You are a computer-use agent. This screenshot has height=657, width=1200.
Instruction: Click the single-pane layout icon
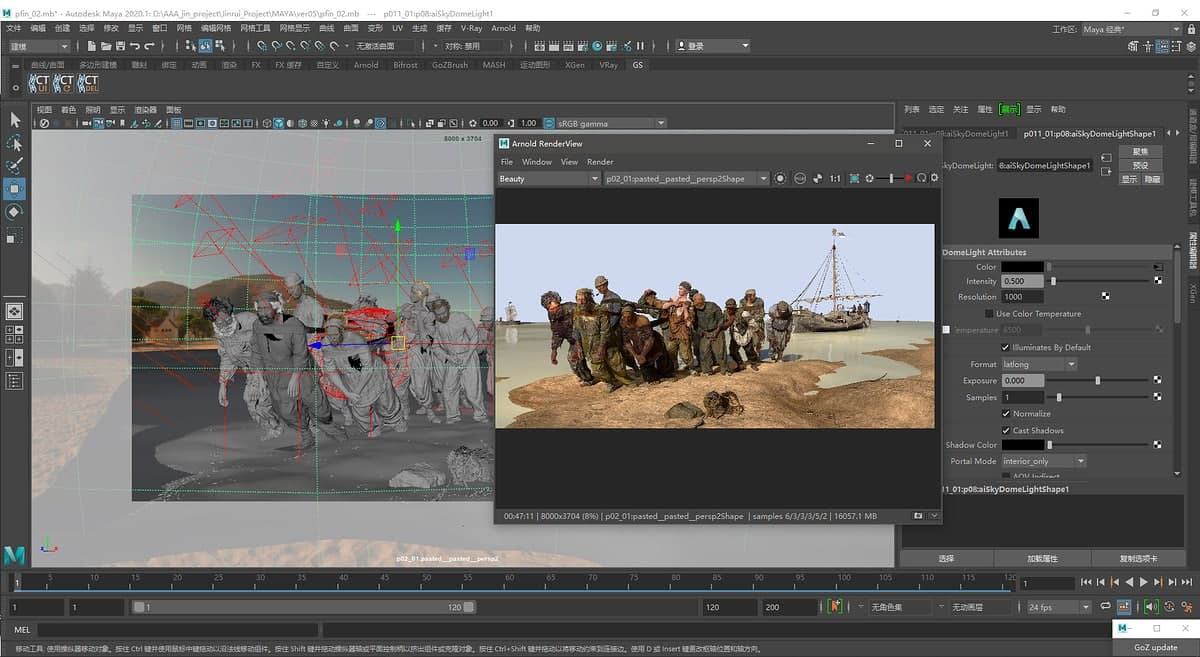pos(15,311)
